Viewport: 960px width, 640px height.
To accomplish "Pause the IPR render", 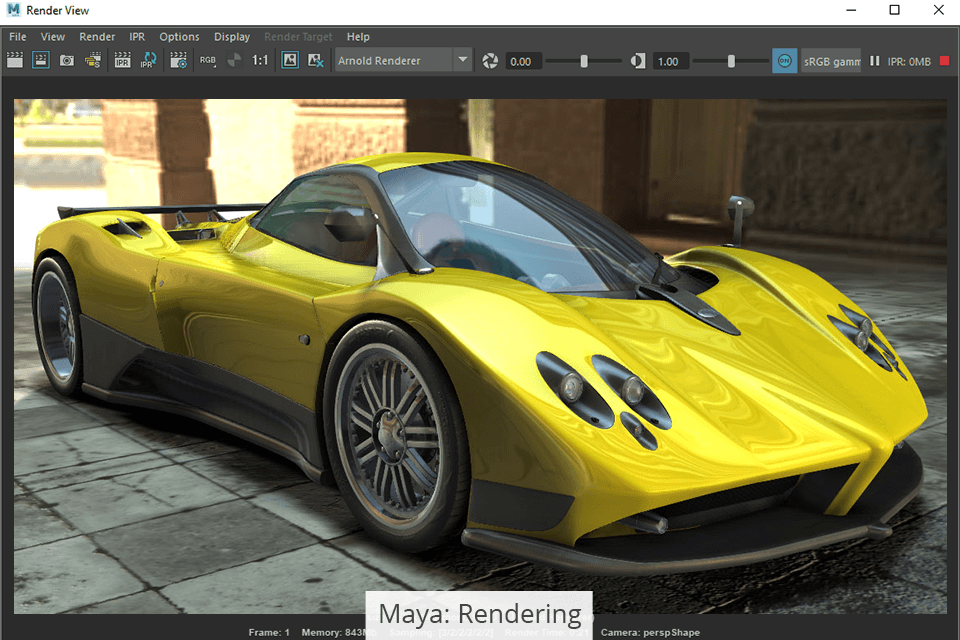I will click(x=875, y=61).
